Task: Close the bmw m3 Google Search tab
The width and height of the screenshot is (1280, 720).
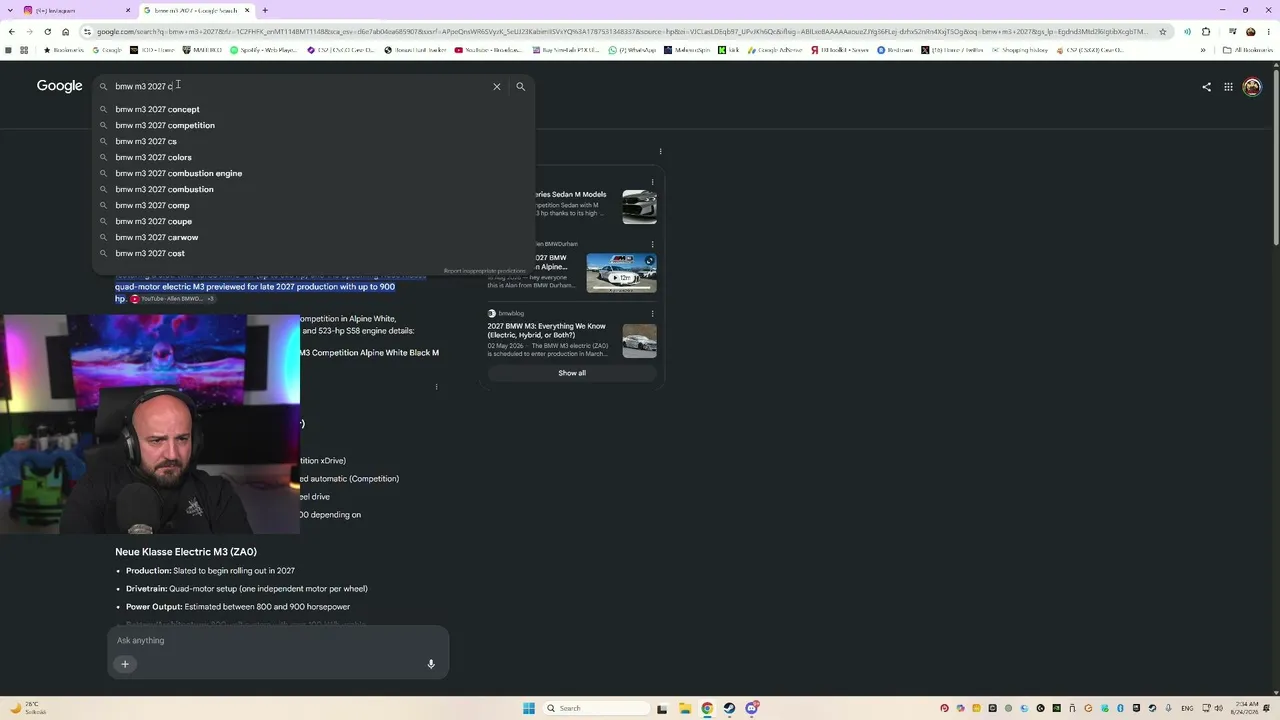Action: (x=247, y=10)
